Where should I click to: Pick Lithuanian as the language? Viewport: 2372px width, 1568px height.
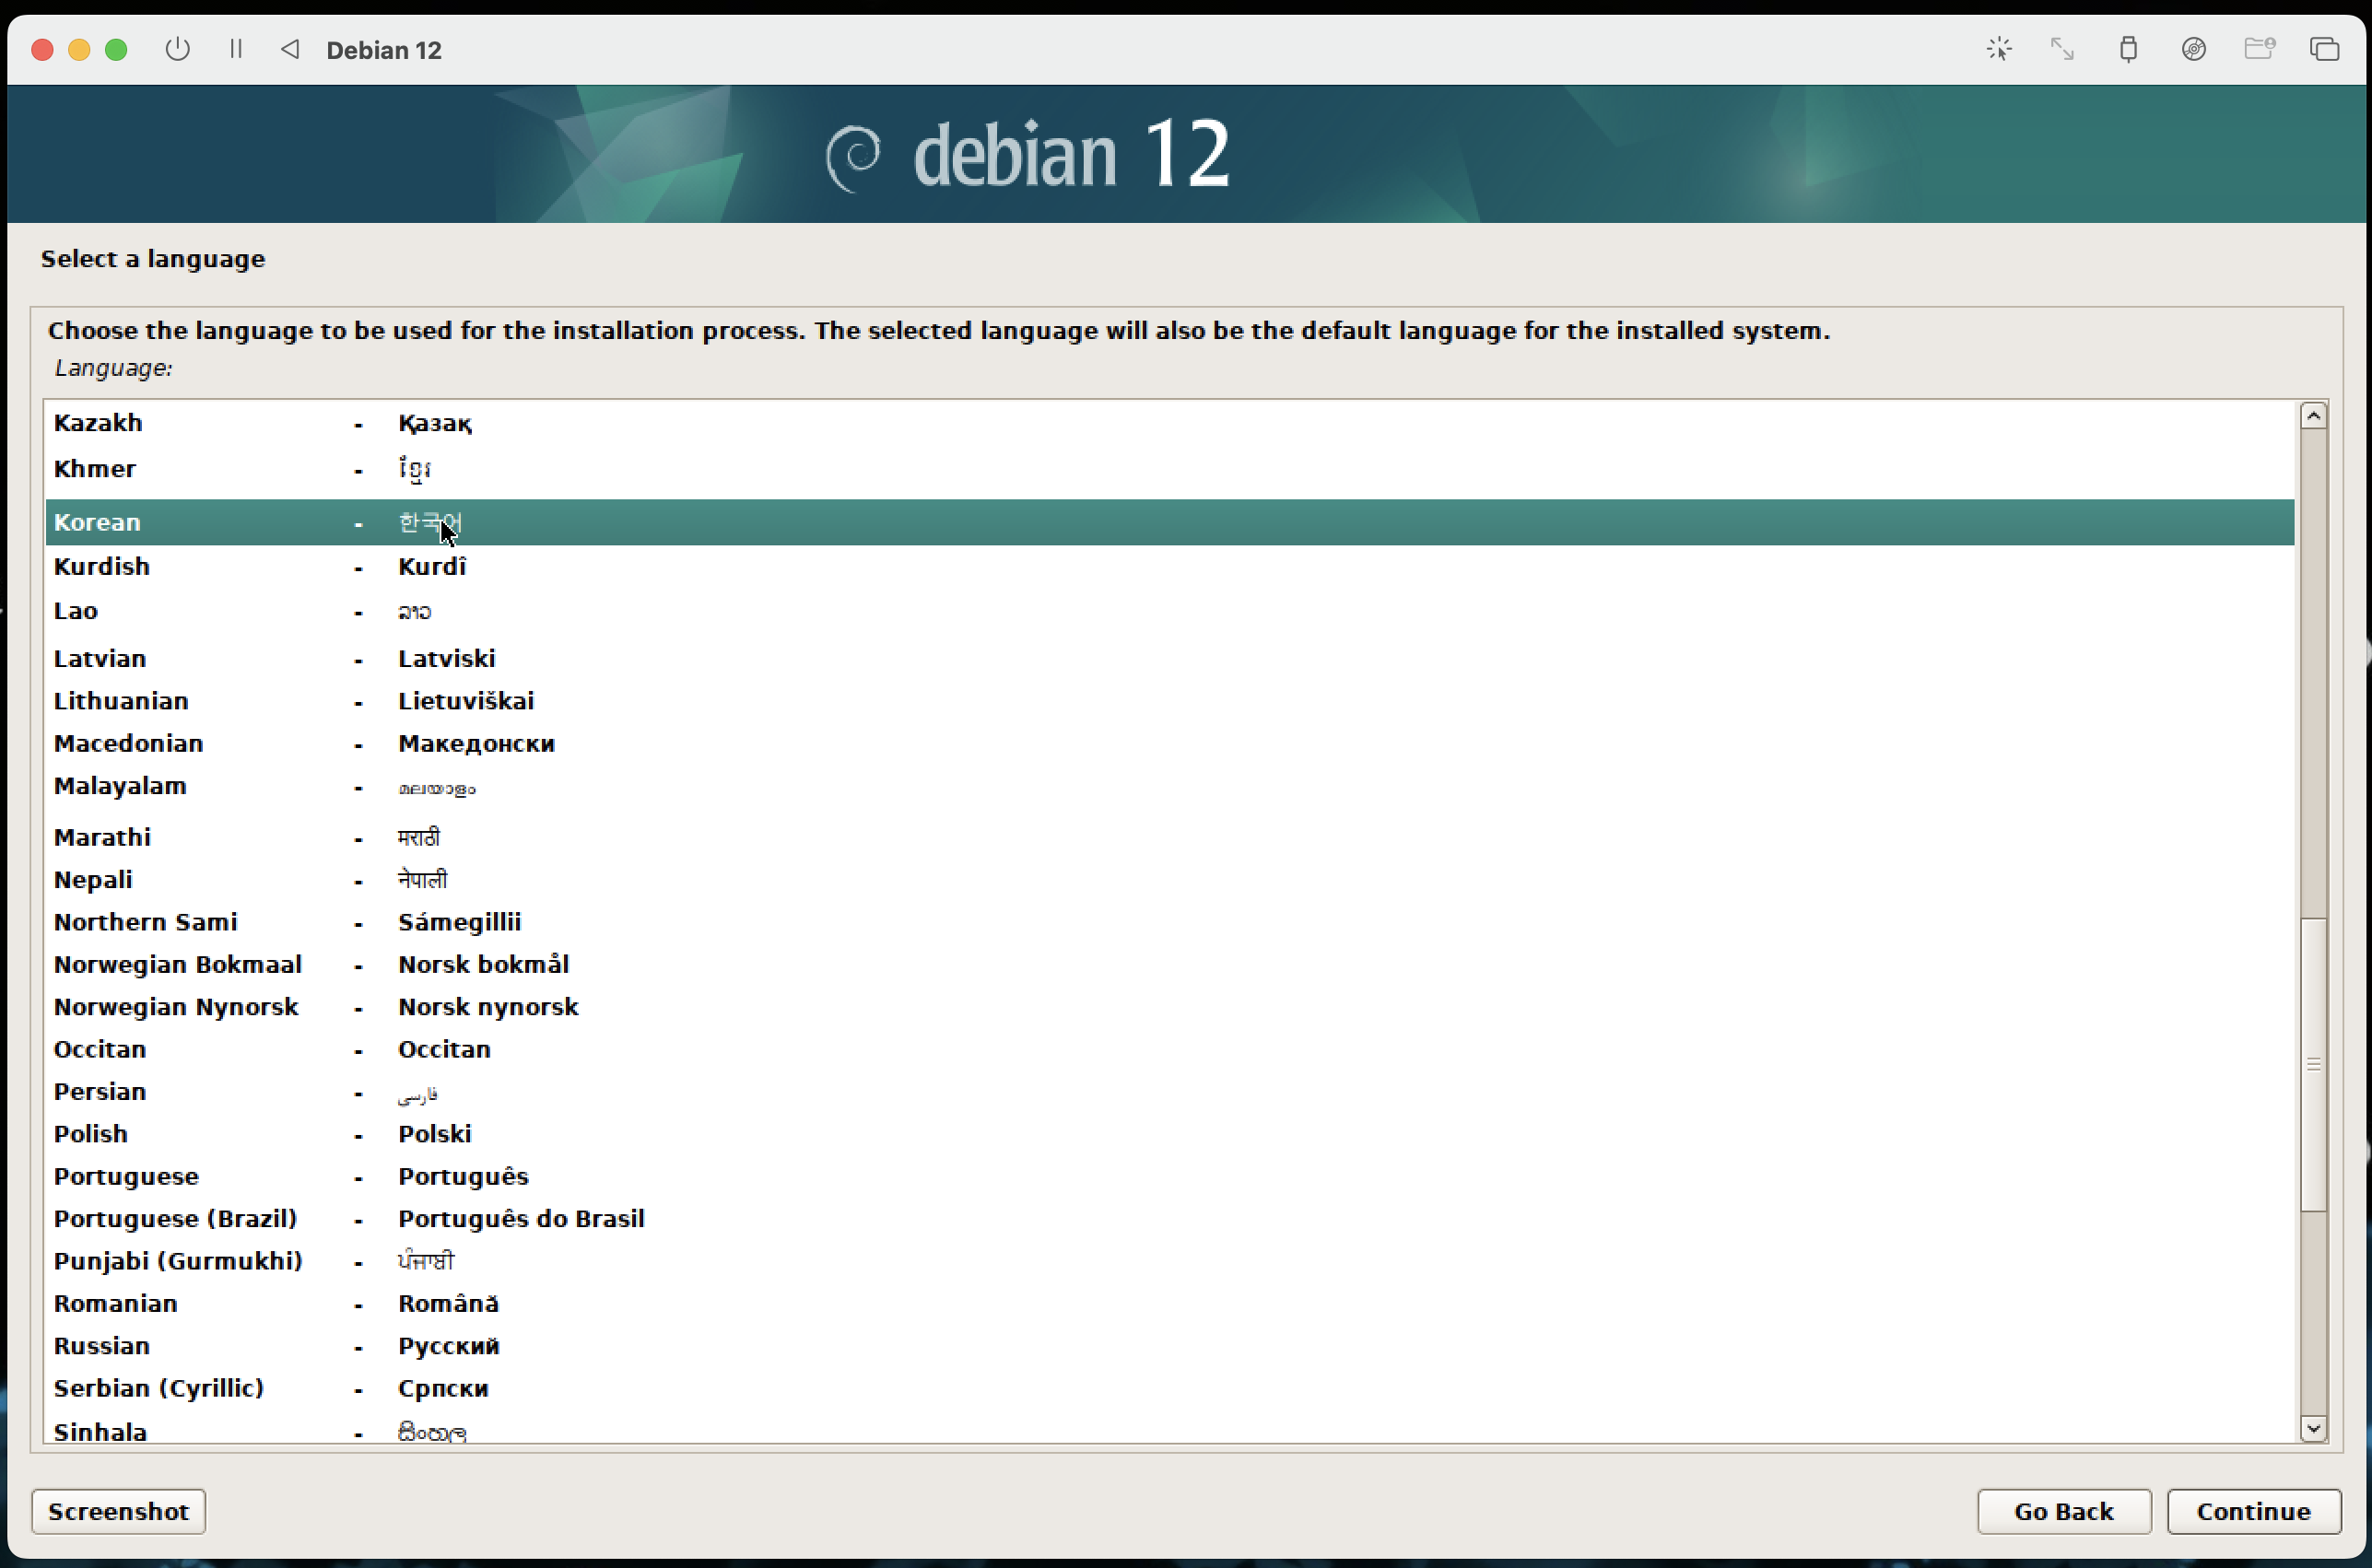tap(1169, 701)
